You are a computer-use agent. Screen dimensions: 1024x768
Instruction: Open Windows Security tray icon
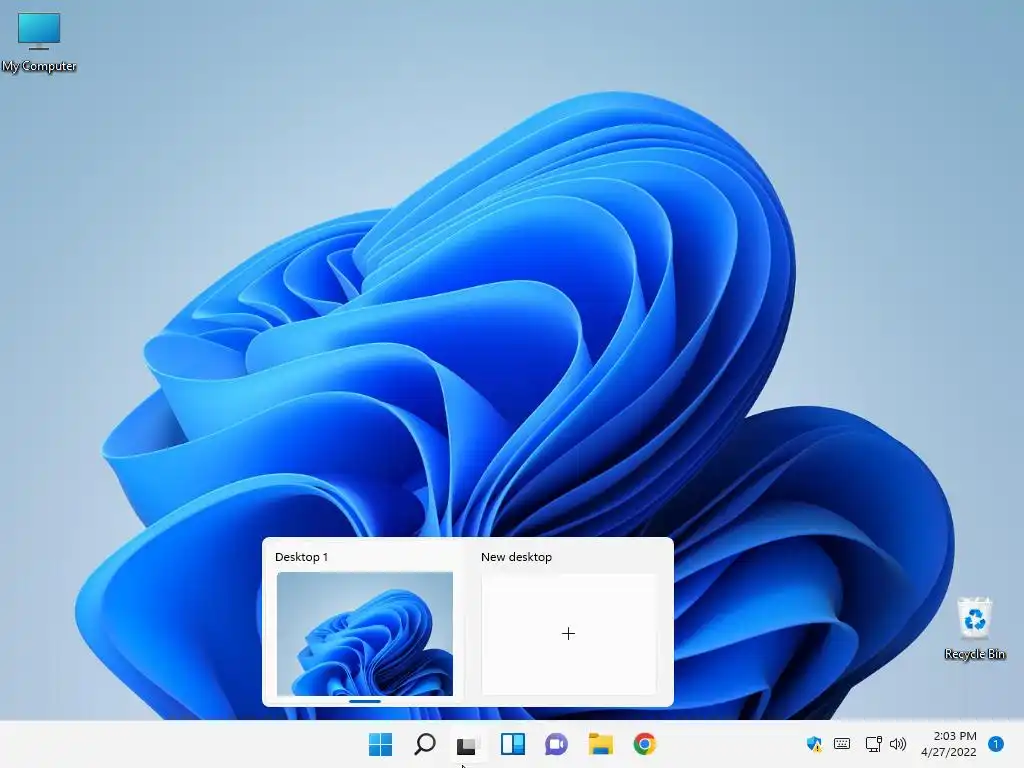814,744
